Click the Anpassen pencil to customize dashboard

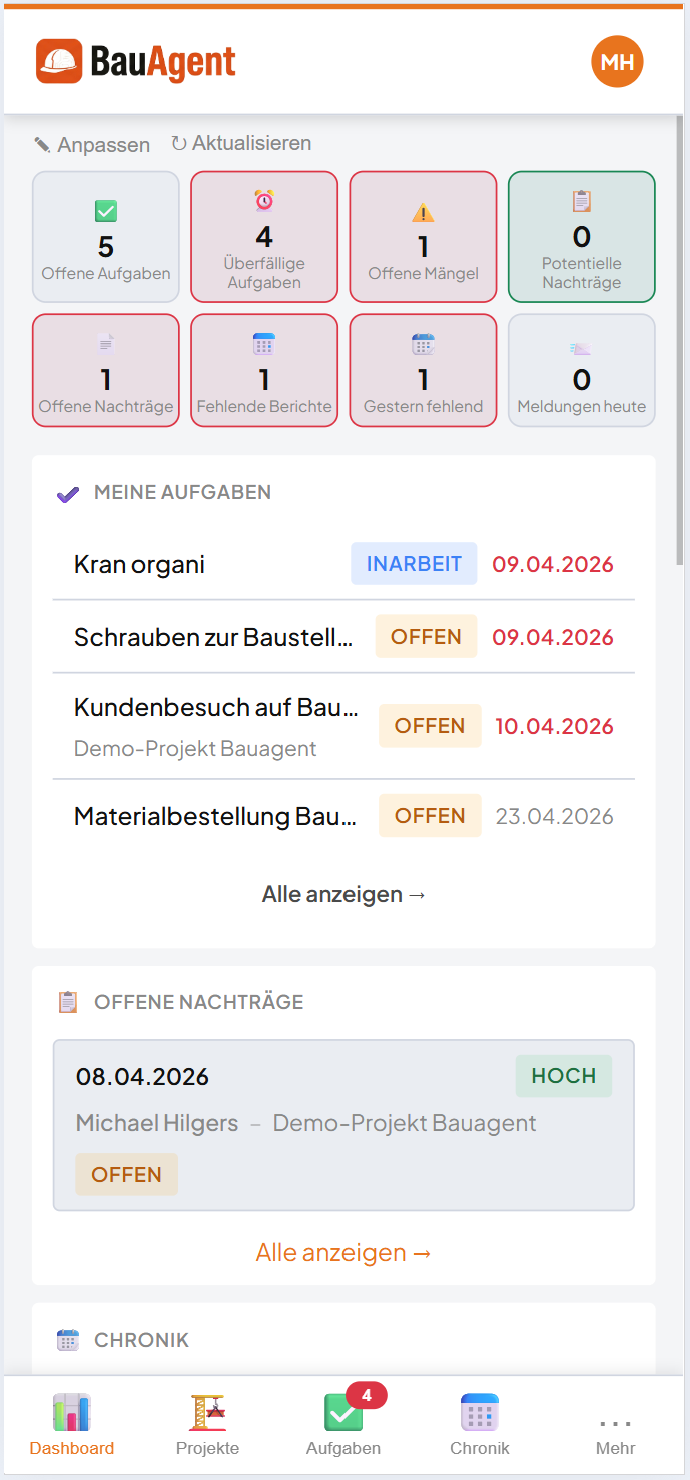click(92, 144)
